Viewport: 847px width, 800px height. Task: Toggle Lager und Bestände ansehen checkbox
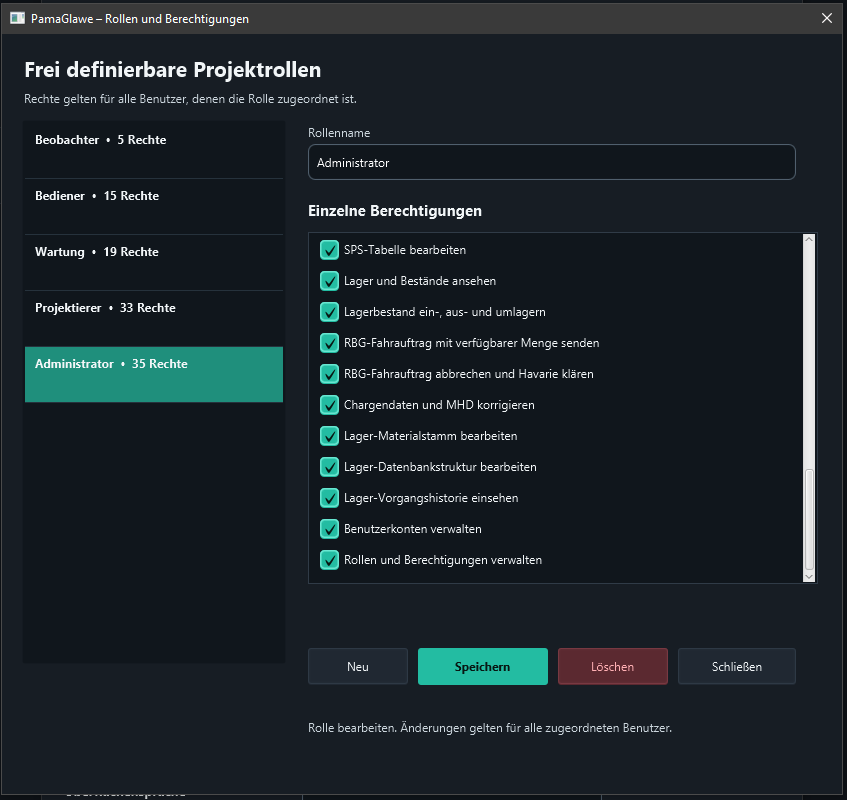click(x=329, y=281)
